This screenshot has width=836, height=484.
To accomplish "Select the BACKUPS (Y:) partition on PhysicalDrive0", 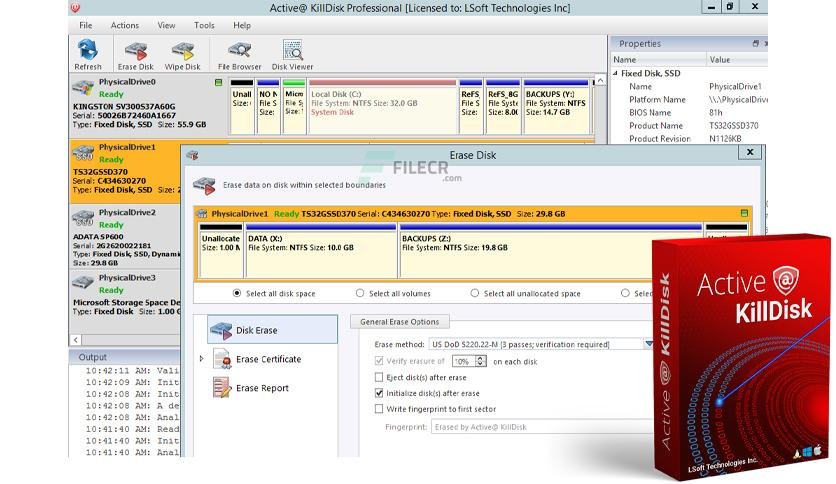I will [x=557, y=106].
